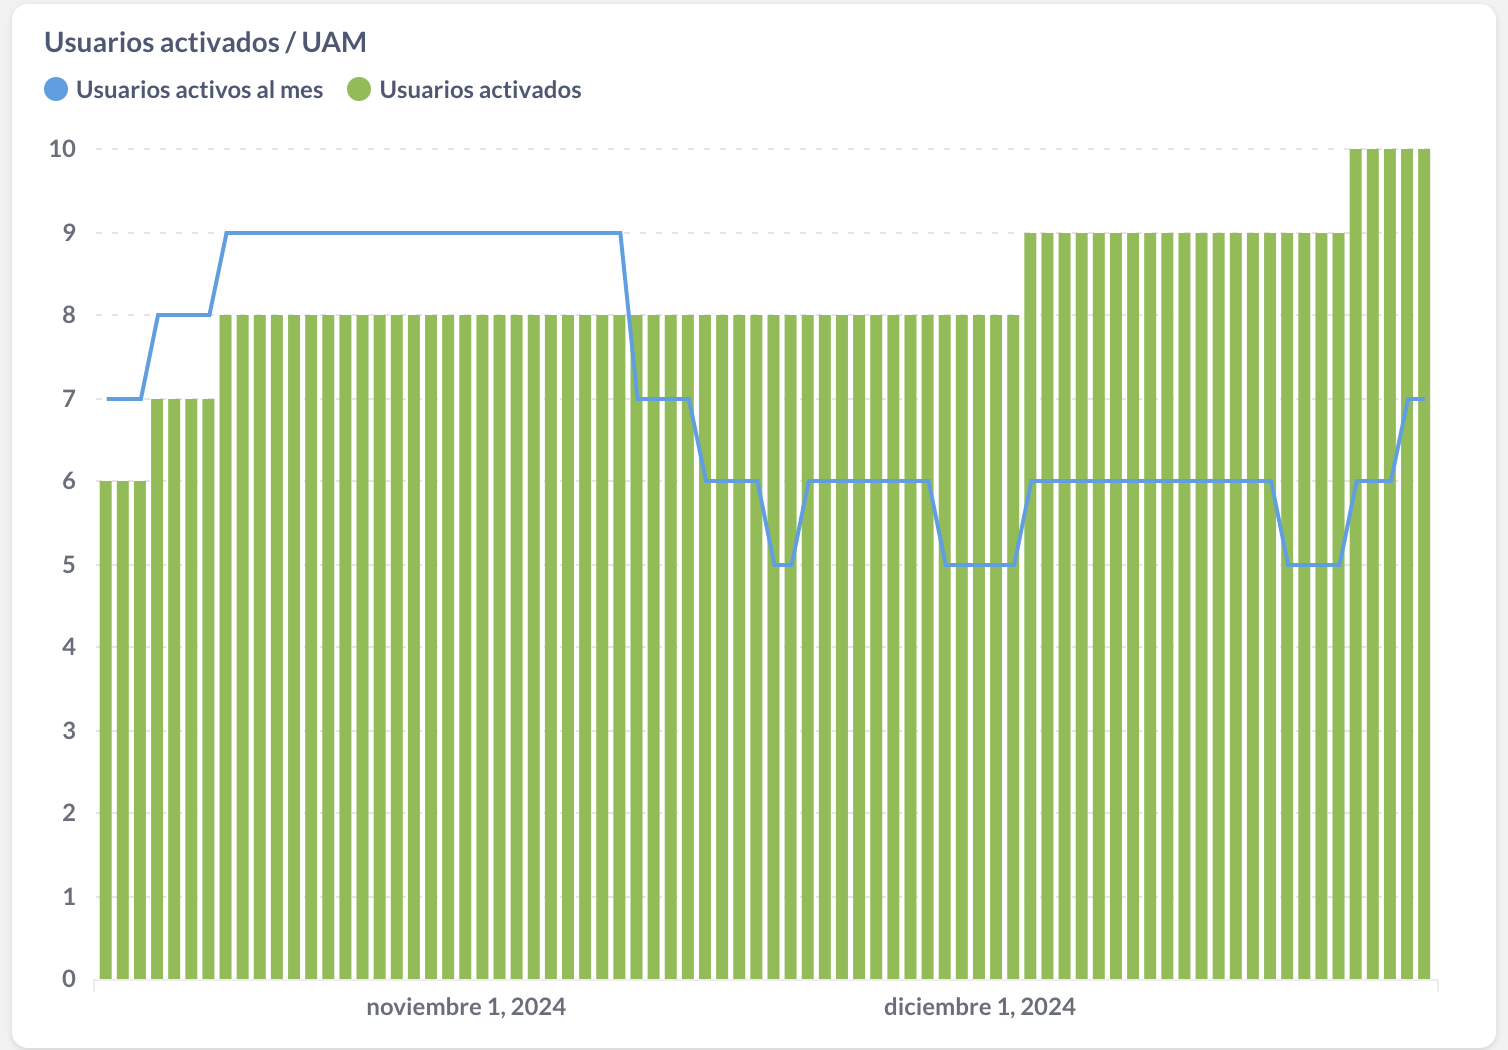Click the y-axis label 10
The image size is (1508, 1050).
(62, 149)
